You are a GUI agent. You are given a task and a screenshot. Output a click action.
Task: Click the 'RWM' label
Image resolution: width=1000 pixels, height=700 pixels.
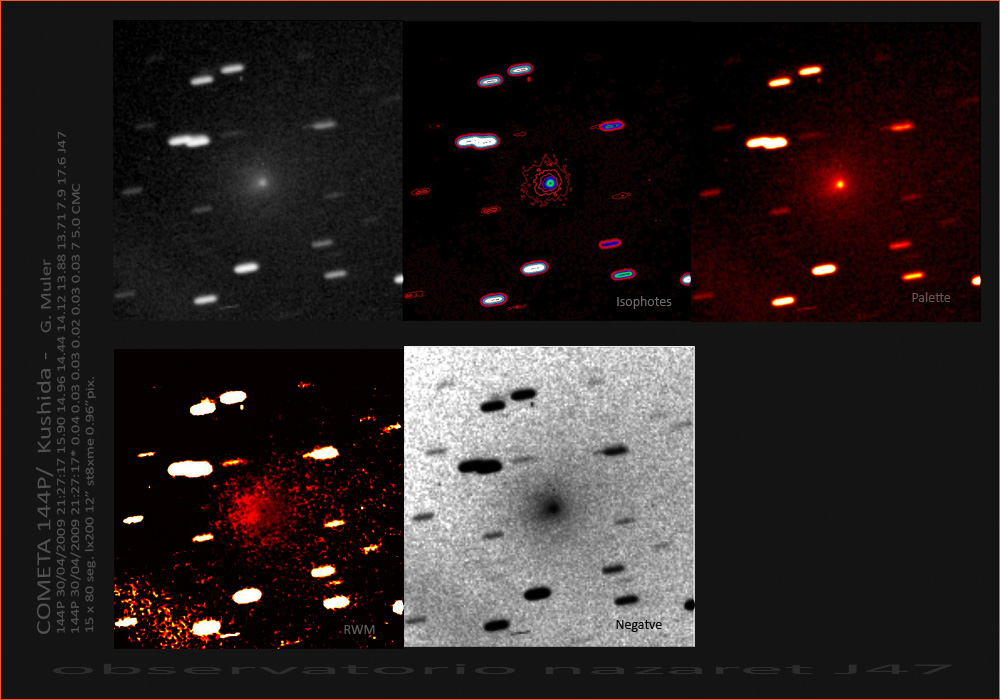(359, 630)
